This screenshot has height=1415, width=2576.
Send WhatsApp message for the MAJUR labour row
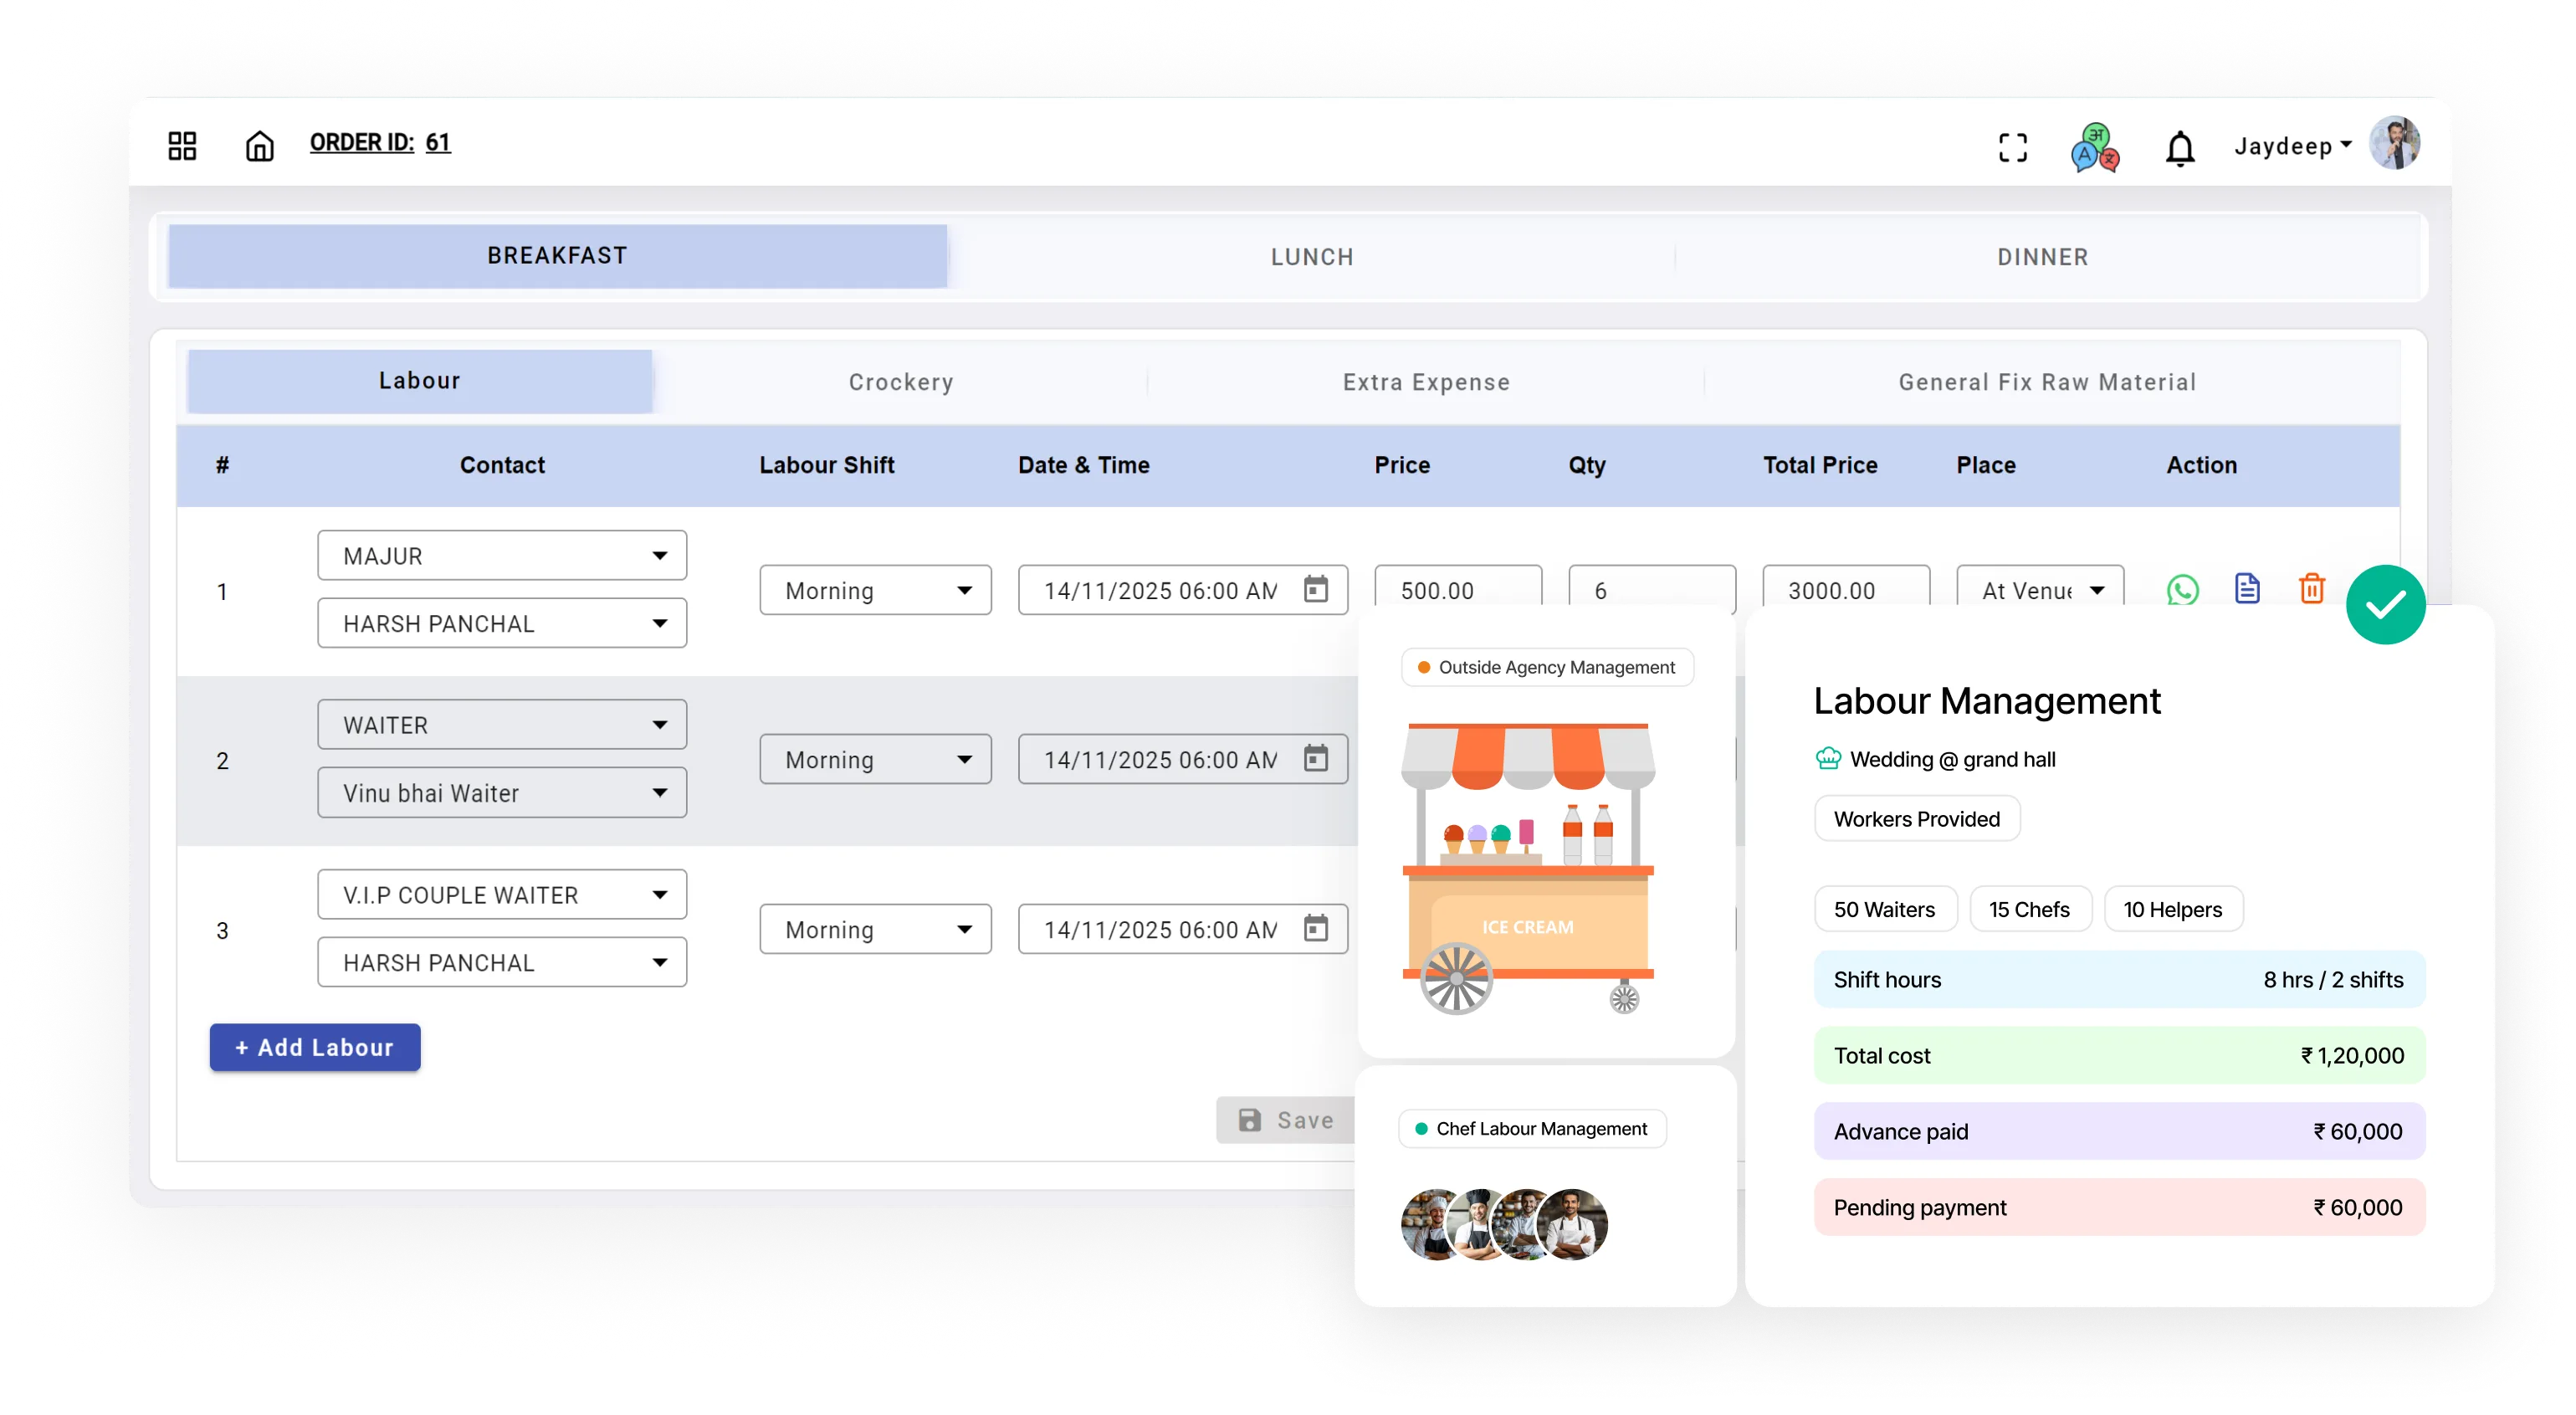(x=2184, y=590)
